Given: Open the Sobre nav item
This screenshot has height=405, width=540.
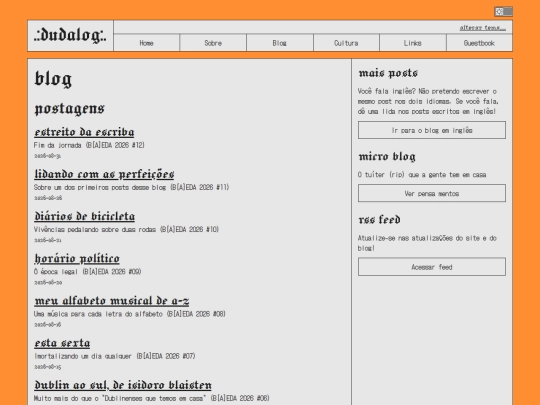Looking at the screenshot, I should click(x=213, y=43).
